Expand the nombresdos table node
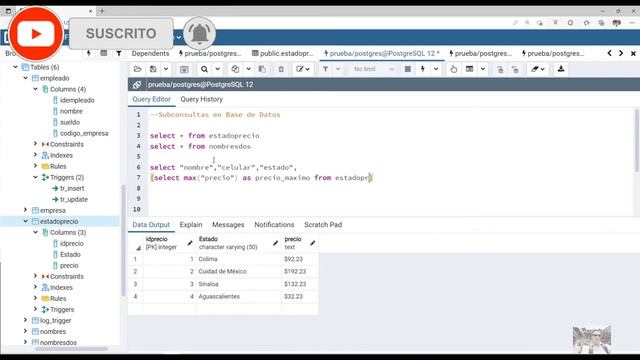This screenshot has height=360, width=640. pos(26,342)
